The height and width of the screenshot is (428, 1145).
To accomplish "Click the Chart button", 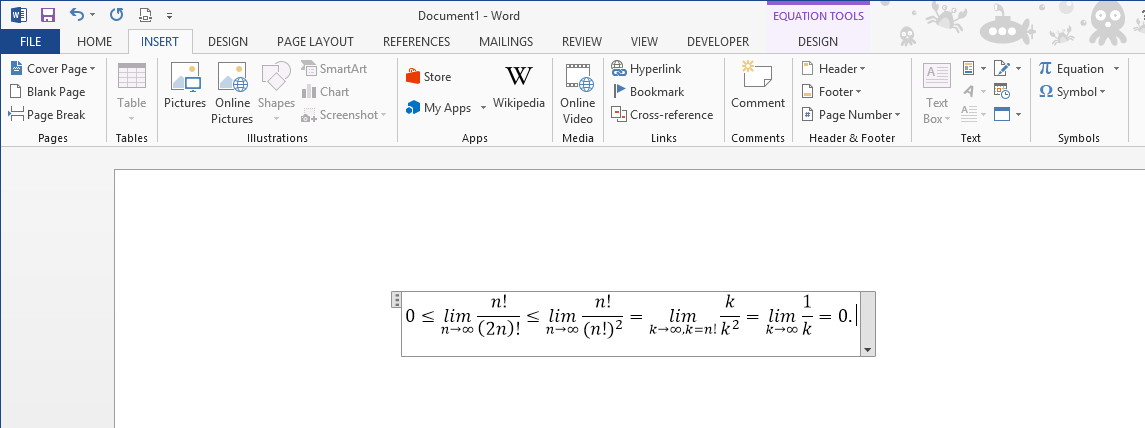I will click(326, 92).
